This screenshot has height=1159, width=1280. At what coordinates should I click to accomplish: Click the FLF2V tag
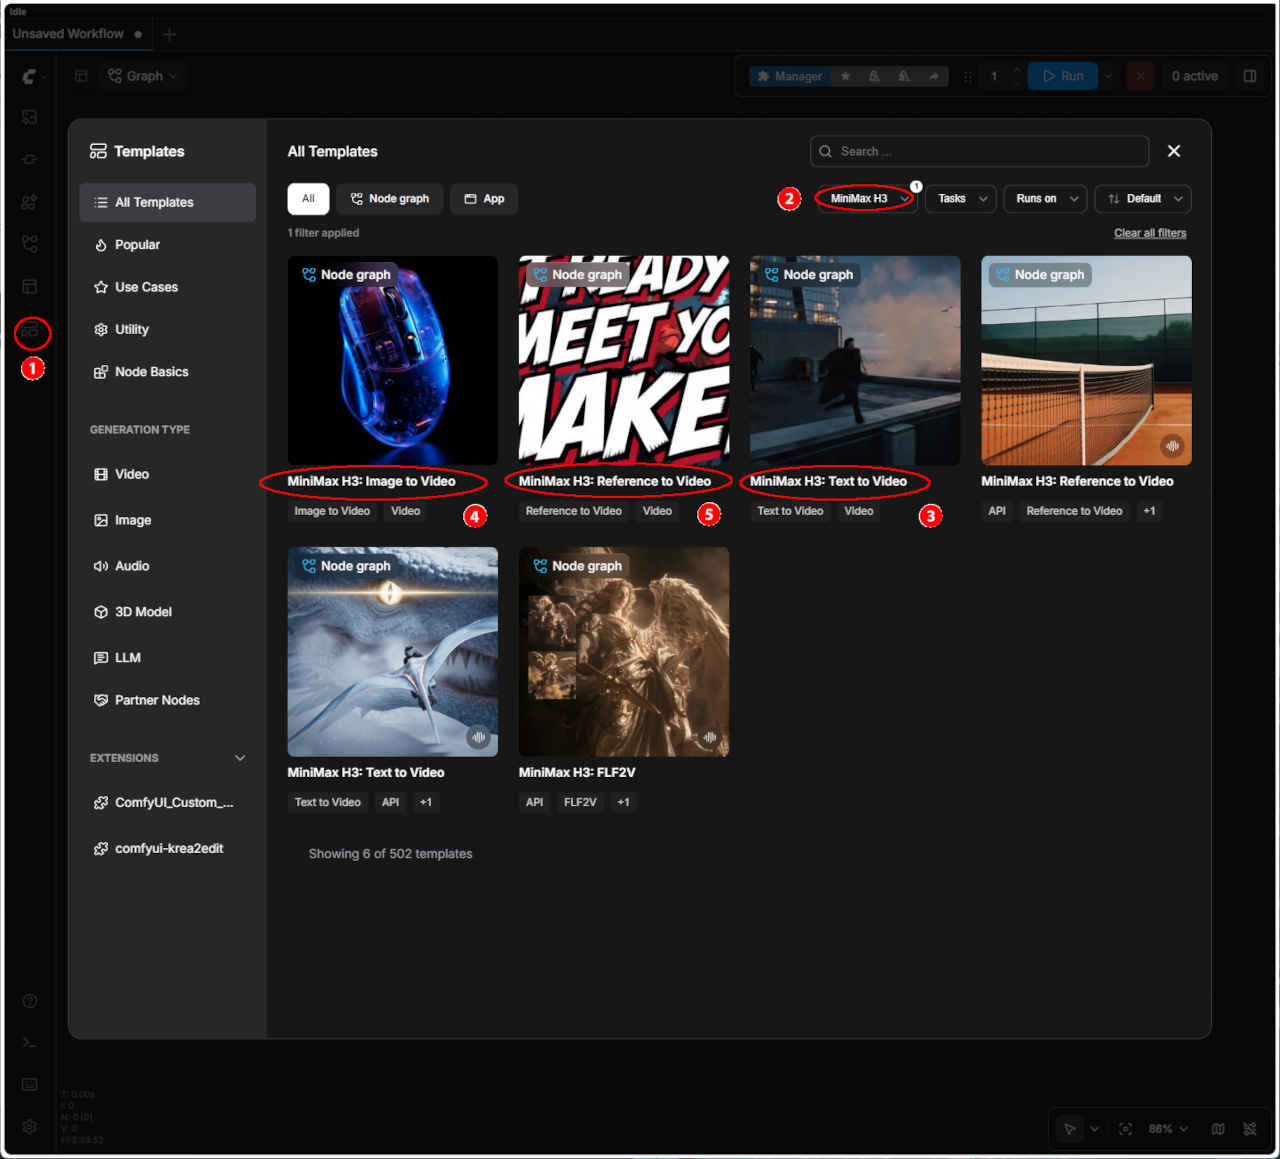580,802
